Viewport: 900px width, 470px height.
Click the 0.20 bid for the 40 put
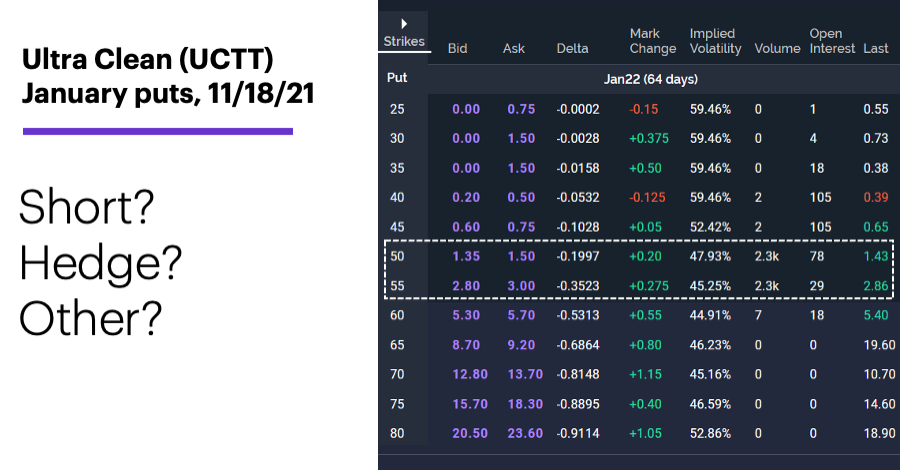466,197
